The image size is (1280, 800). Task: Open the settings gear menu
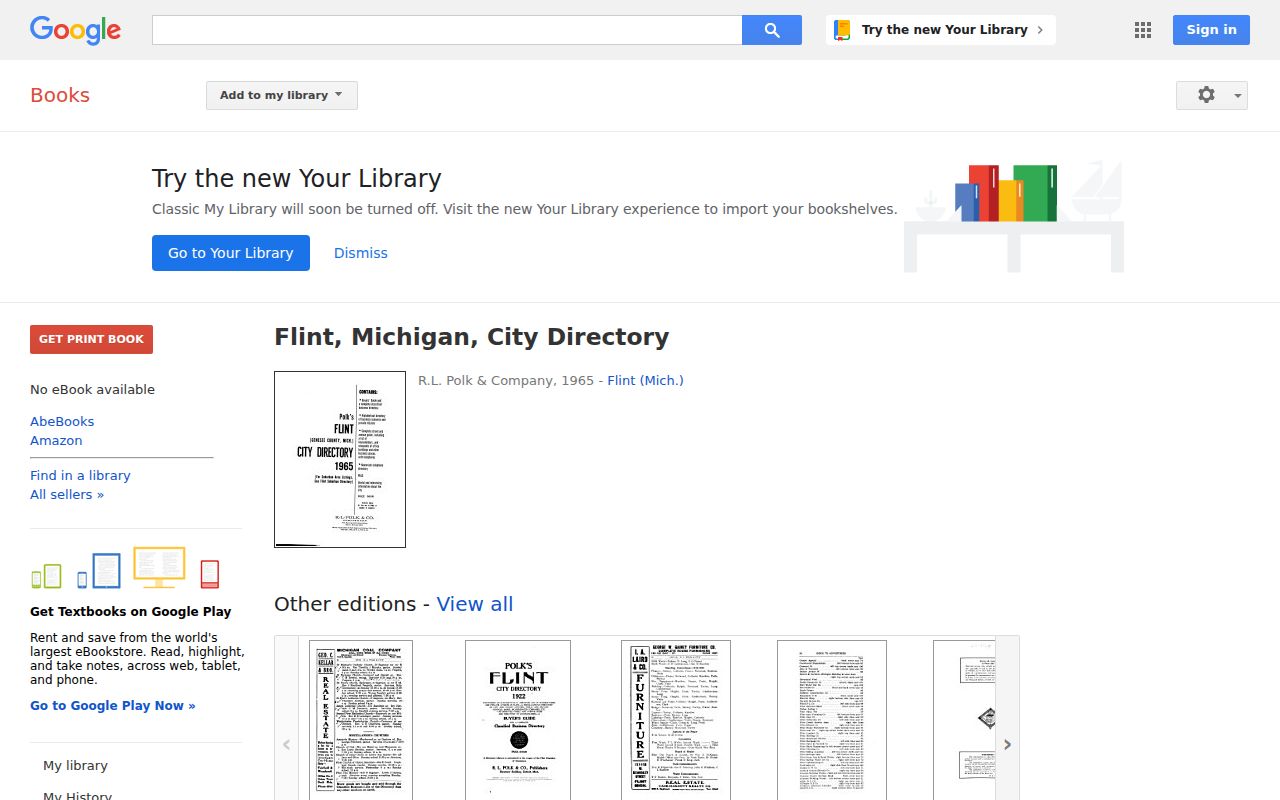(x=1212, y=95)
